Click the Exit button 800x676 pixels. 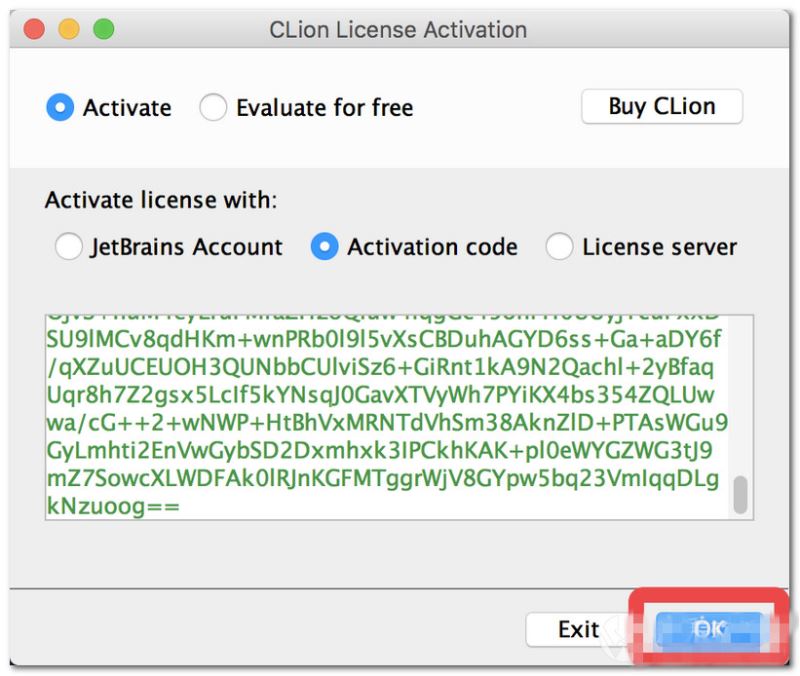(x=578, y=630)
